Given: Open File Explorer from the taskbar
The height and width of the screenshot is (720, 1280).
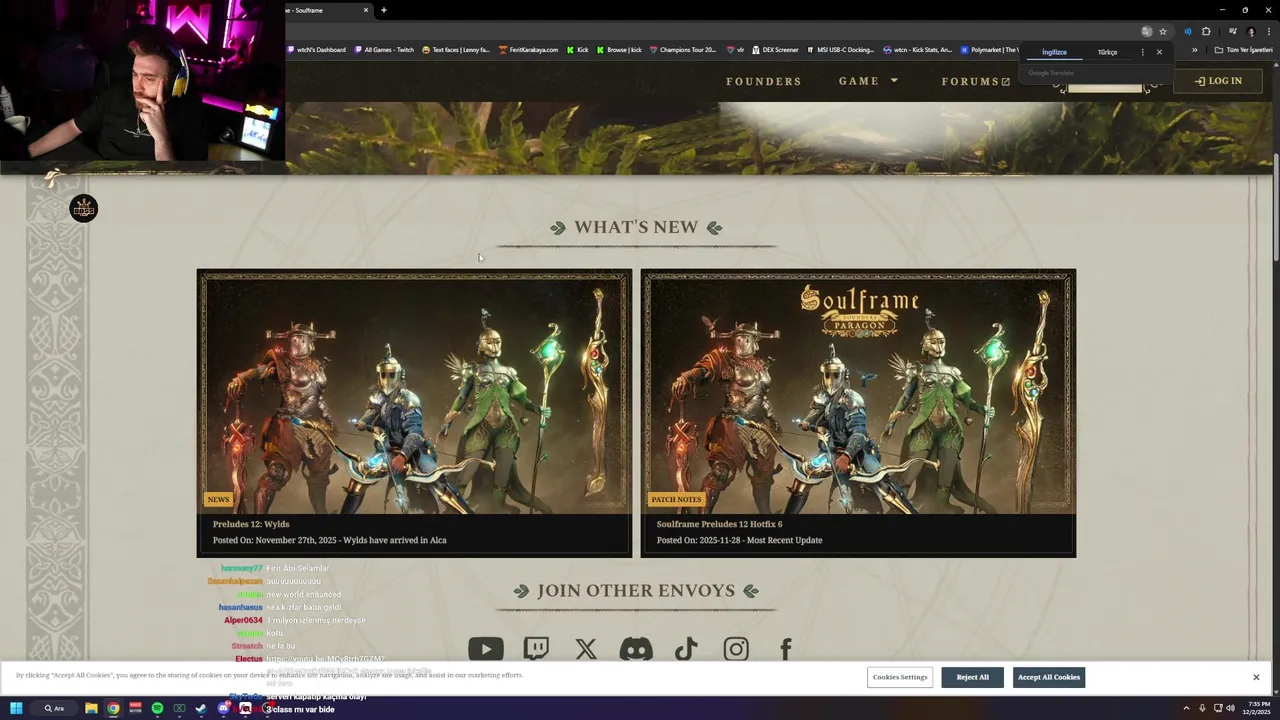Looking at the screenshot, I should tap(91, 708).
